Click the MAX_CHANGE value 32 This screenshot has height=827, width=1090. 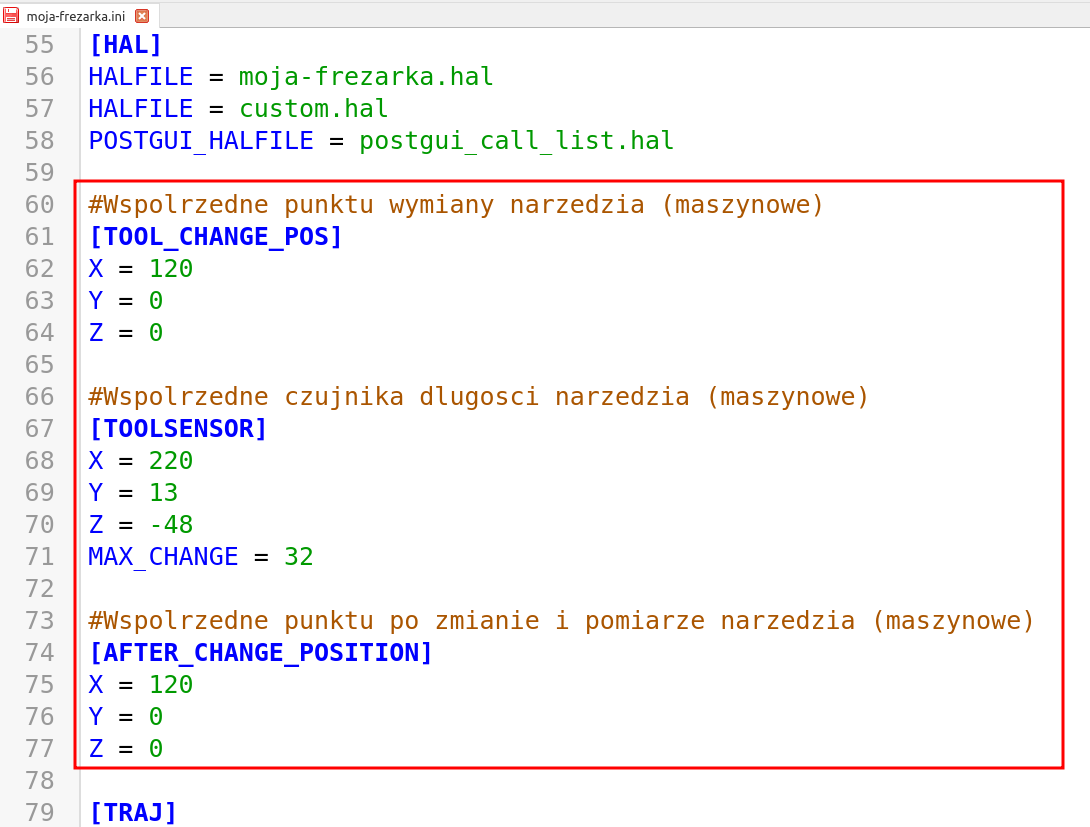coord(298,557)
